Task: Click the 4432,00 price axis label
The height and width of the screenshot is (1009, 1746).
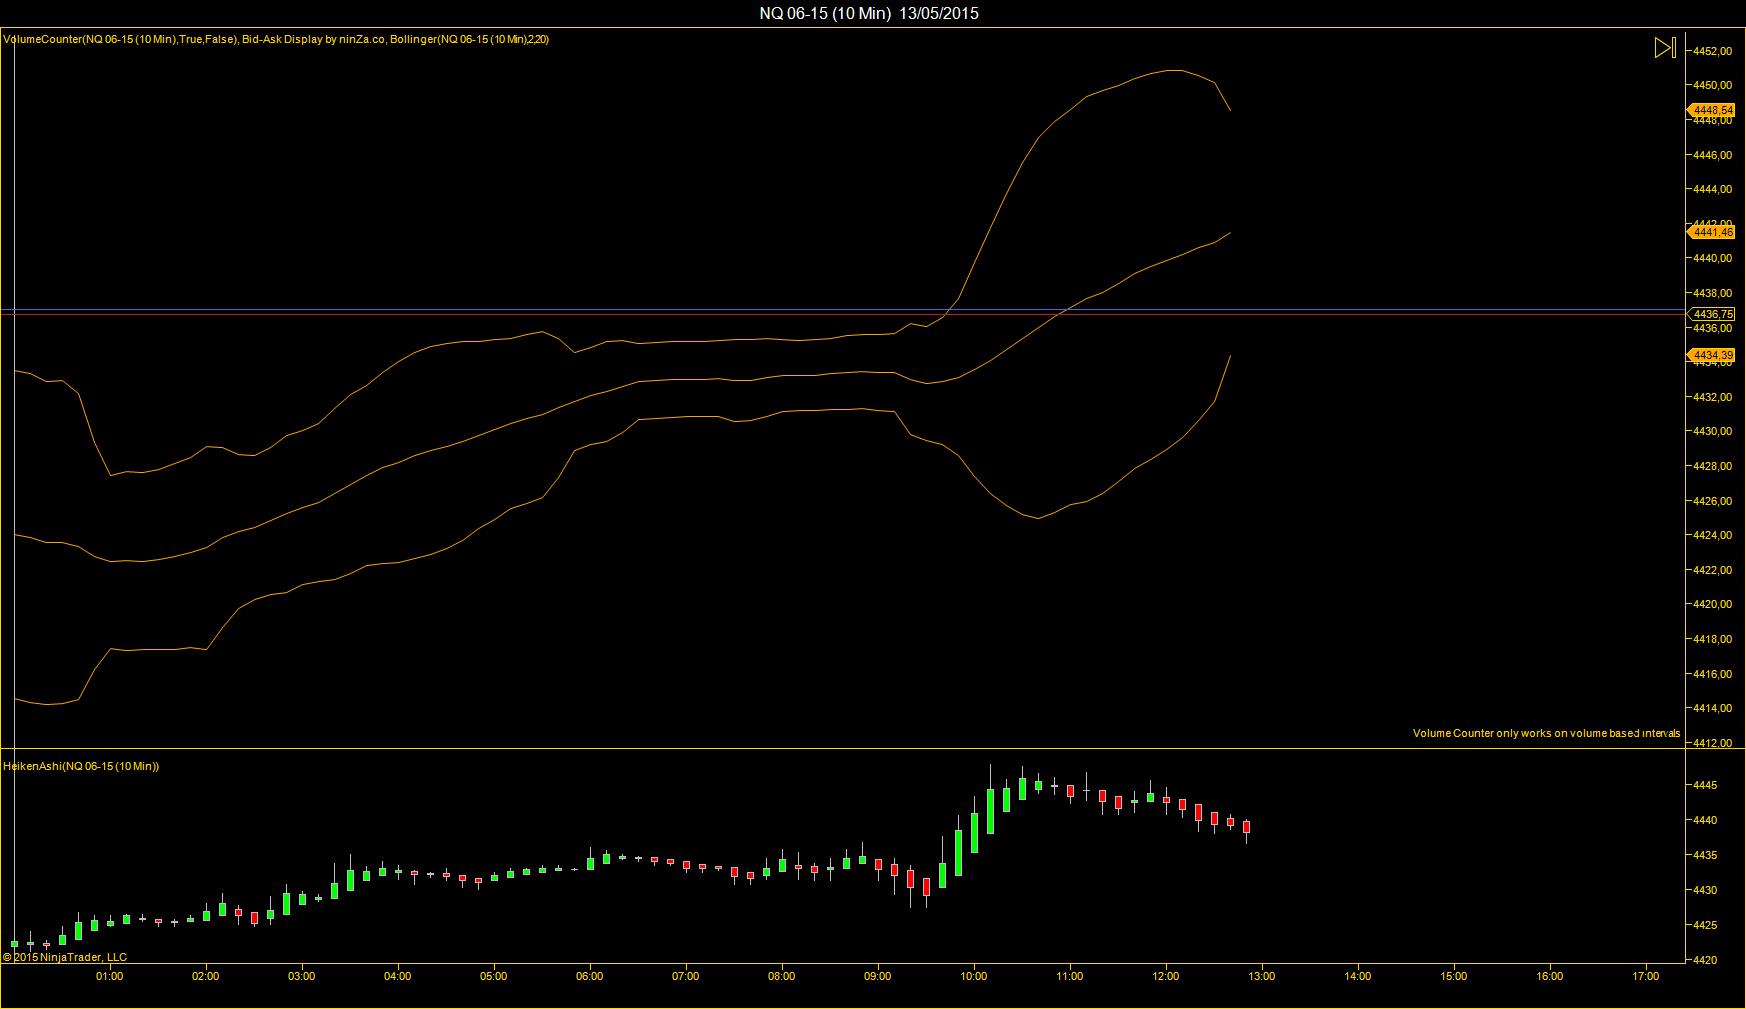Action: 1712,397
